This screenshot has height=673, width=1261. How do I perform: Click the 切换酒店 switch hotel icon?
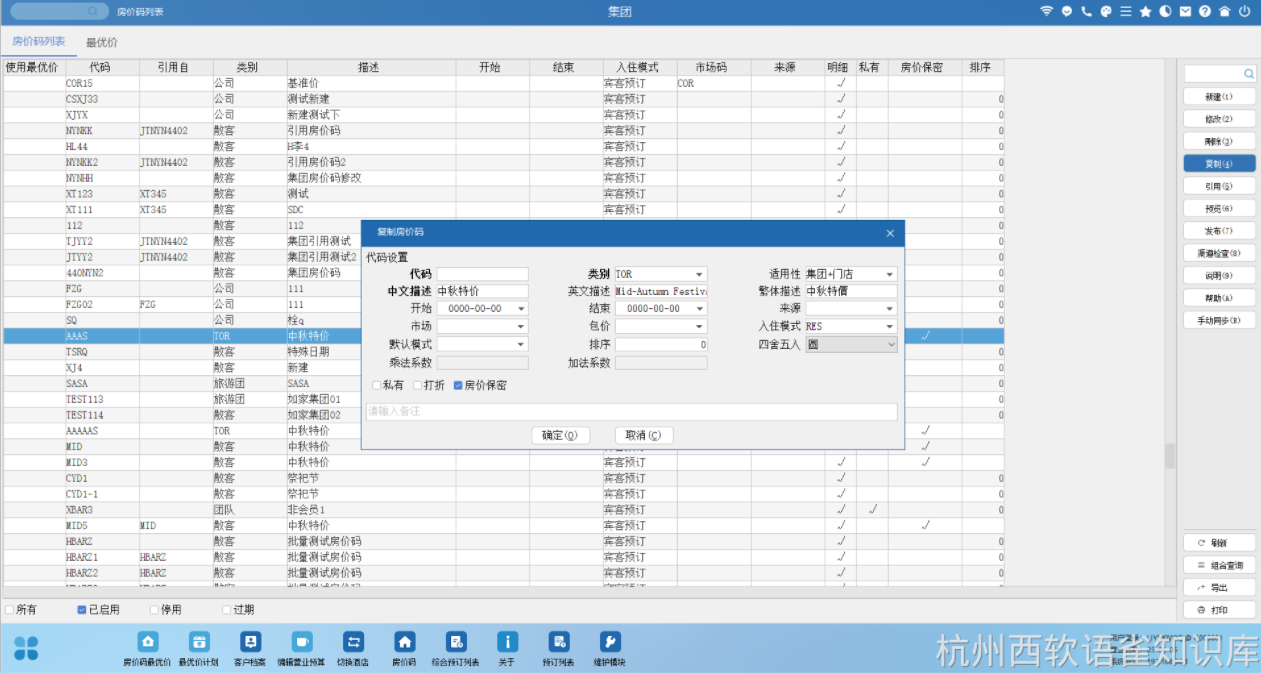point(353,643)
